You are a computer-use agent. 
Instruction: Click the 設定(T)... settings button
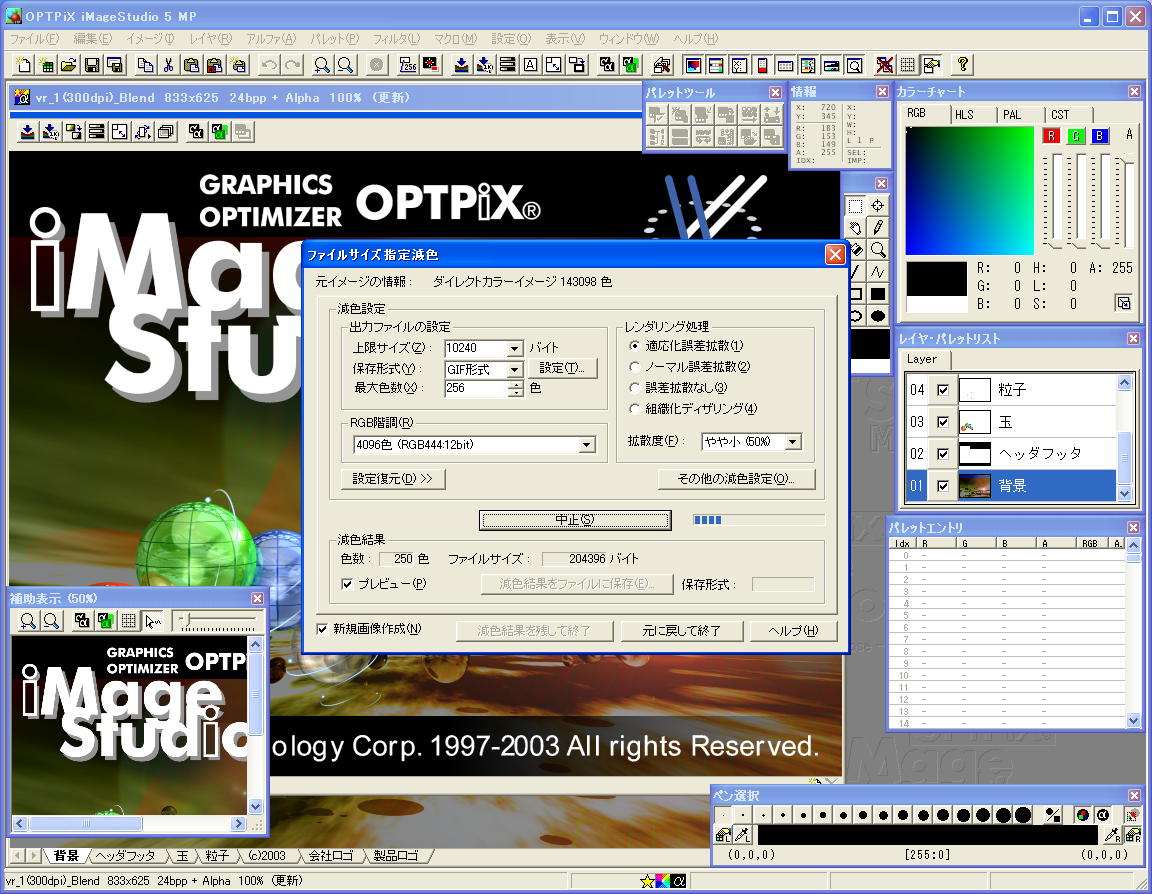click(x=562, y=368)
